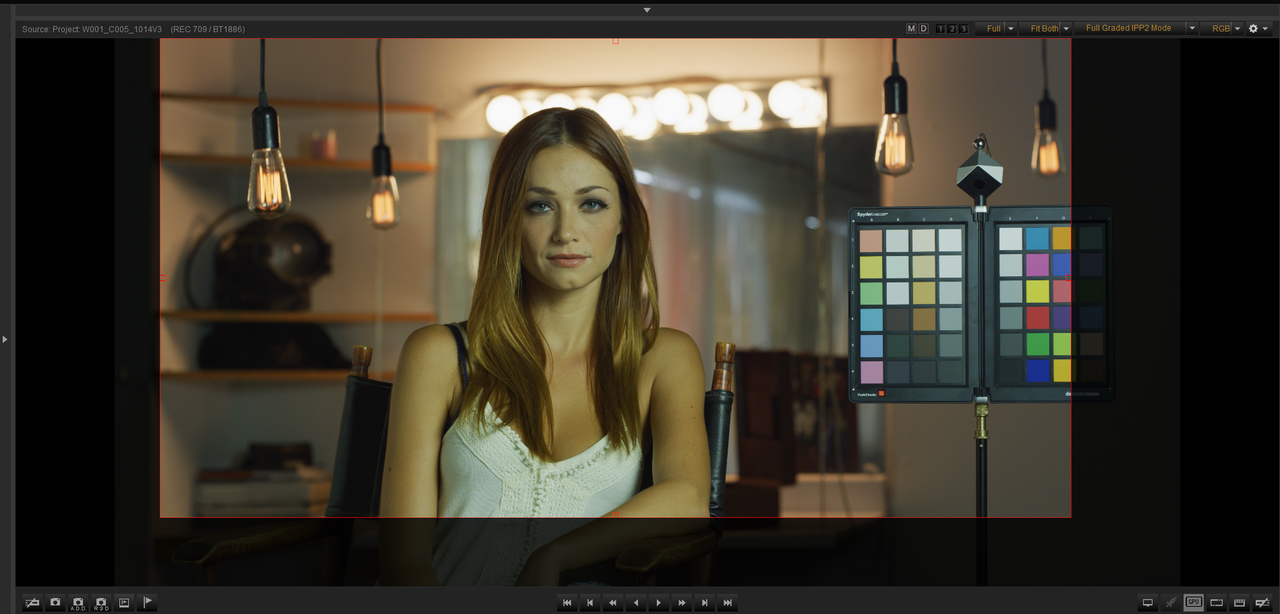Open the viewer settings gear menu
The width and height of the screenshot is (1280, 614).
pos(1257,29)
